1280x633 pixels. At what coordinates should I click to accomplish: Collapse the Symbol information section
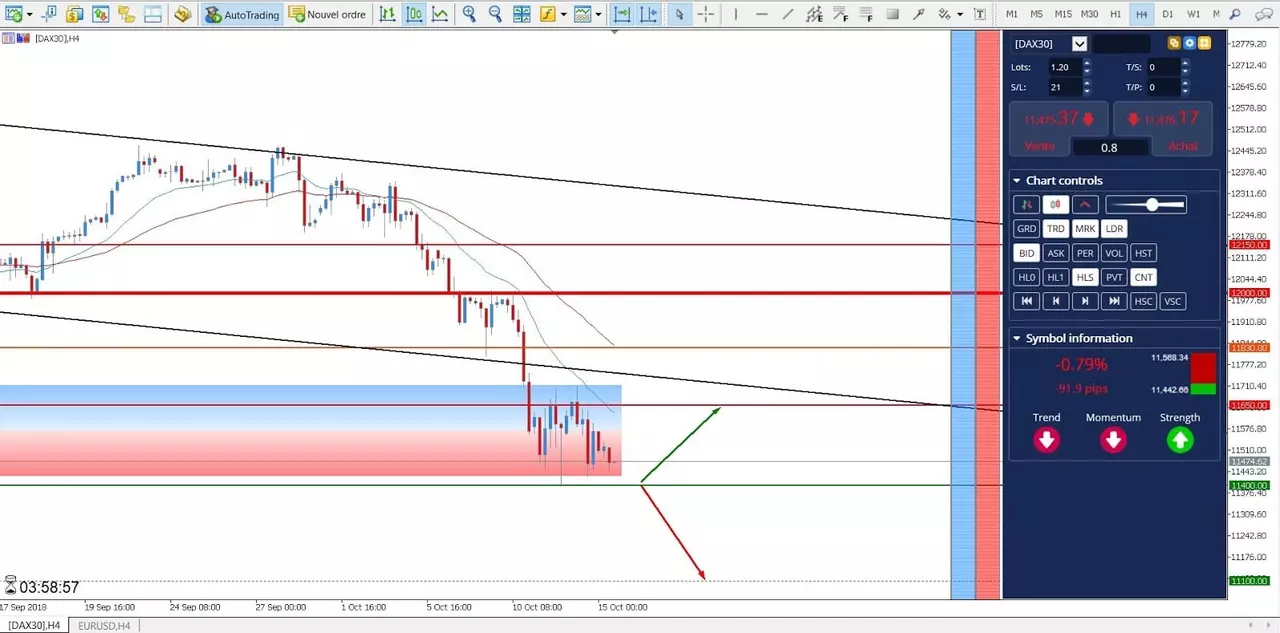[x=1016, y=339]
